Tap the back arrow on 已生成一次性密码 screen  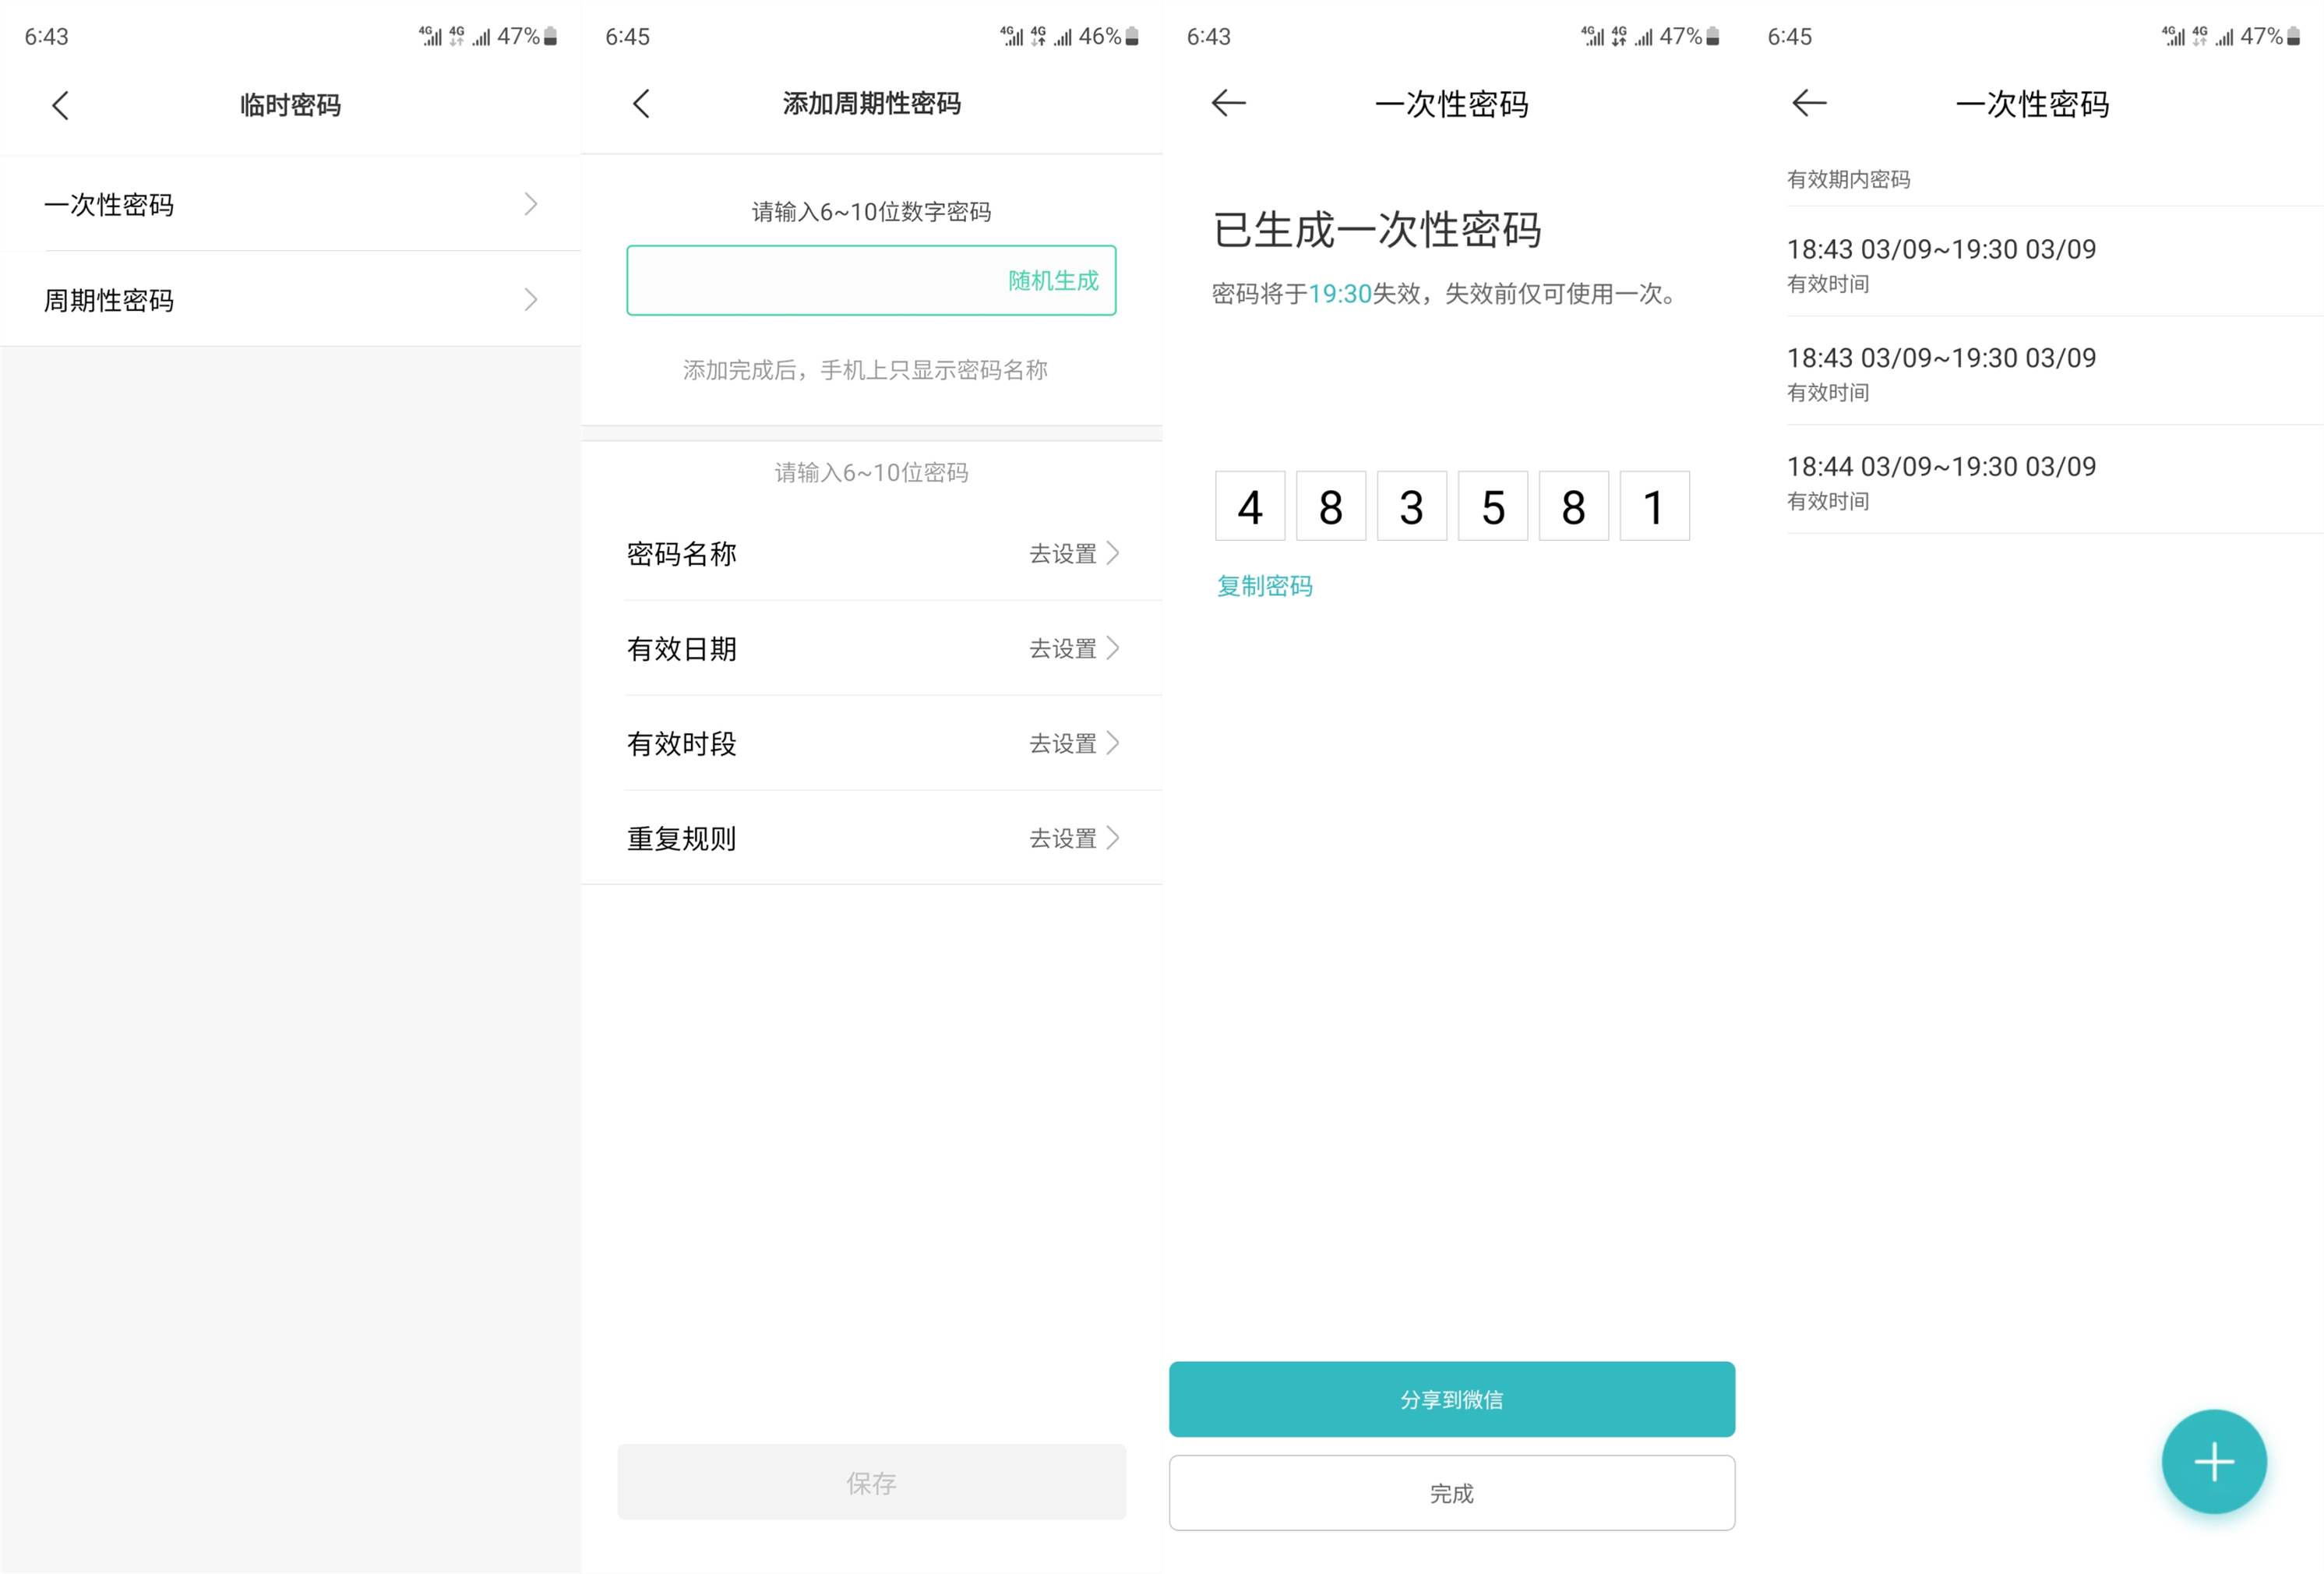1228,103
